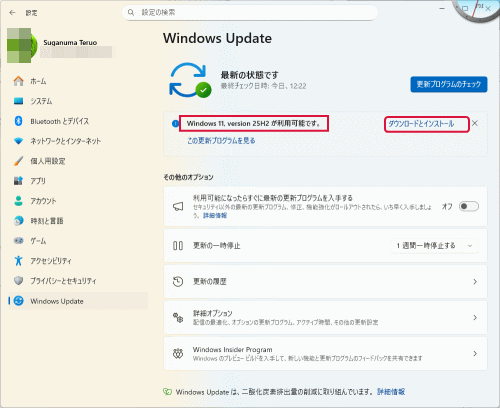Focus the 設定の検索 search field

(250, 13)
